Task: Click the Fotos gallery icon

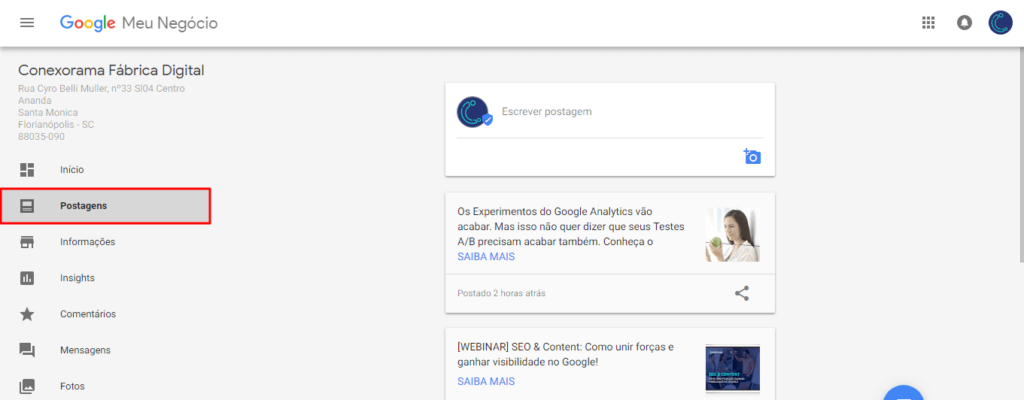Action: pyautogui.click(x=27, y=386)
